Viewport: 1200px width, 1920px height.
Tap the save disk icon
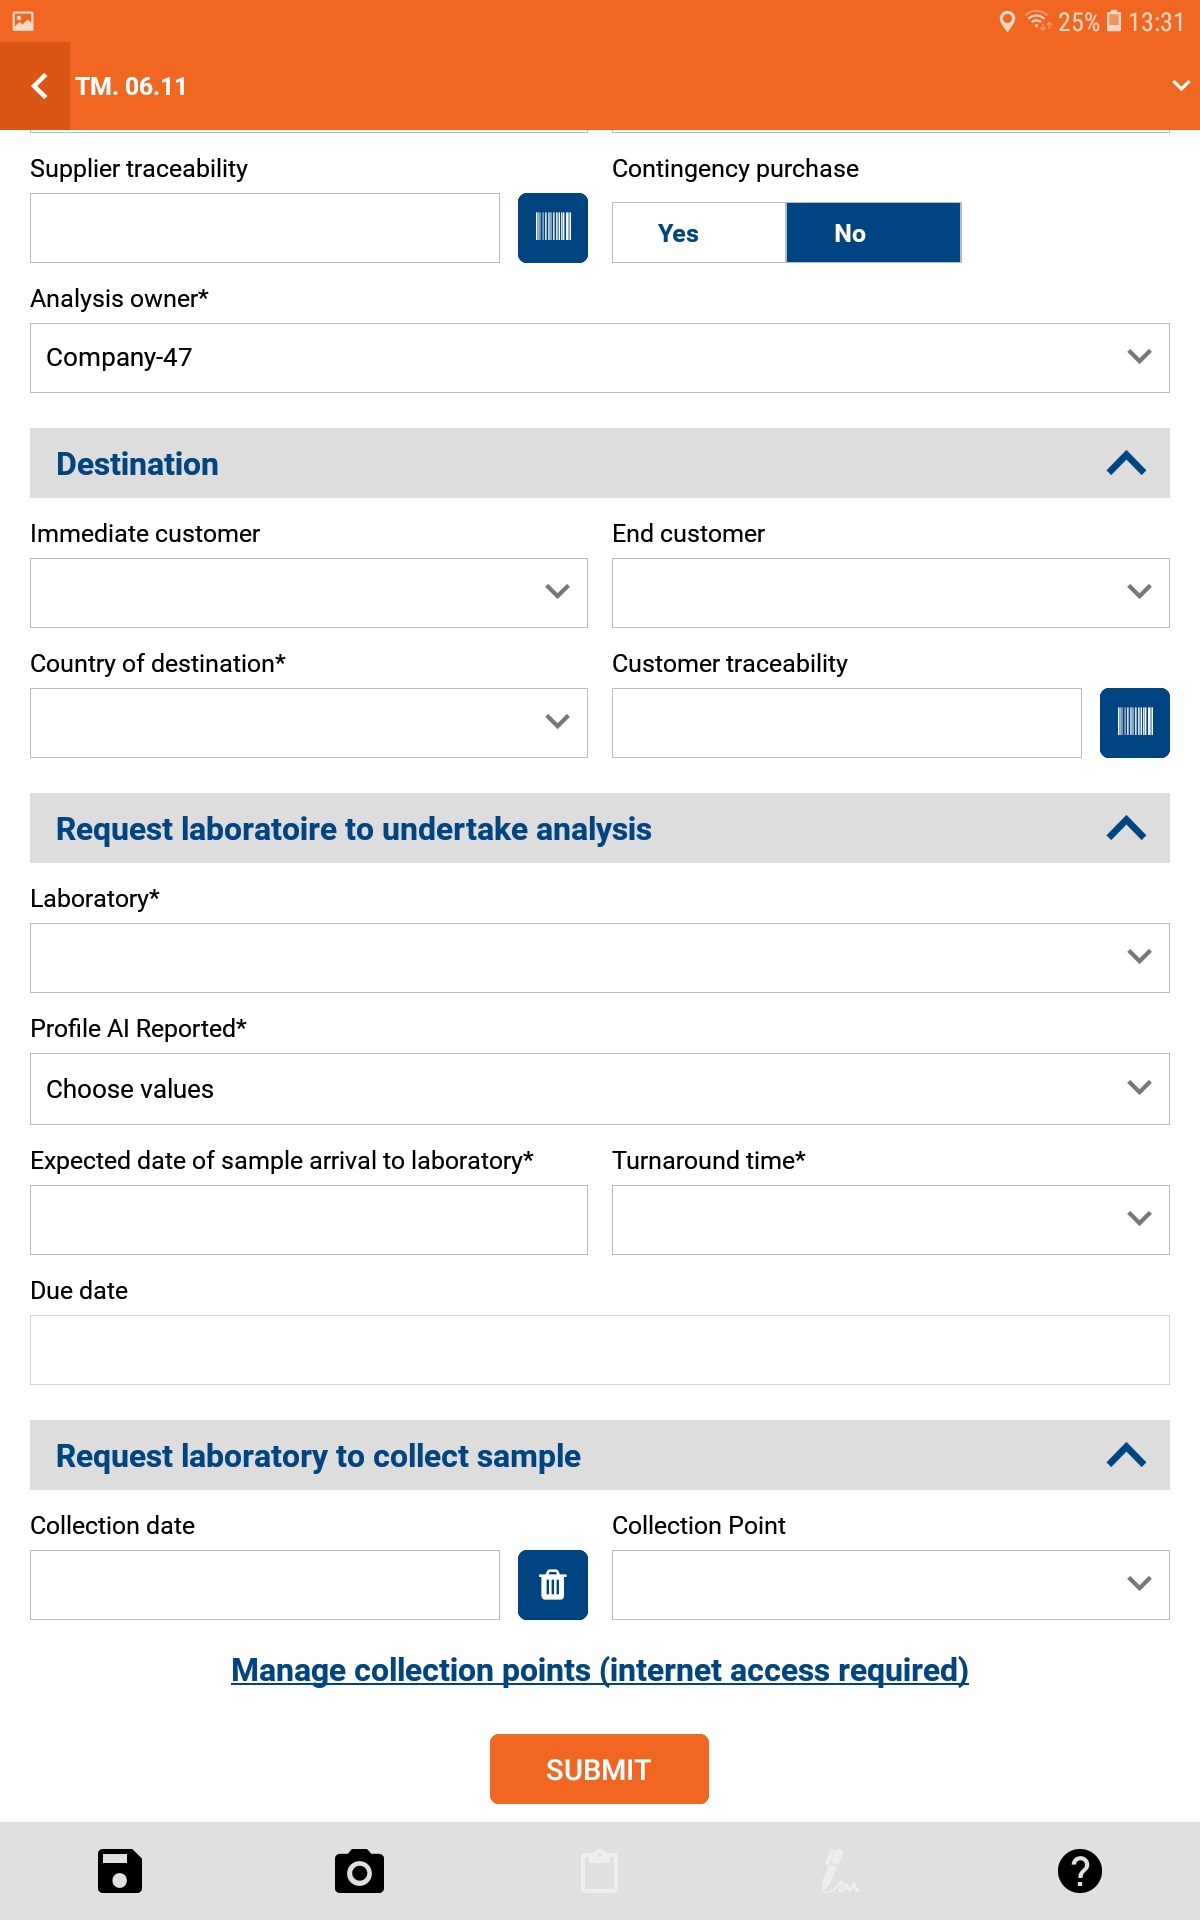click(120, 1871)
